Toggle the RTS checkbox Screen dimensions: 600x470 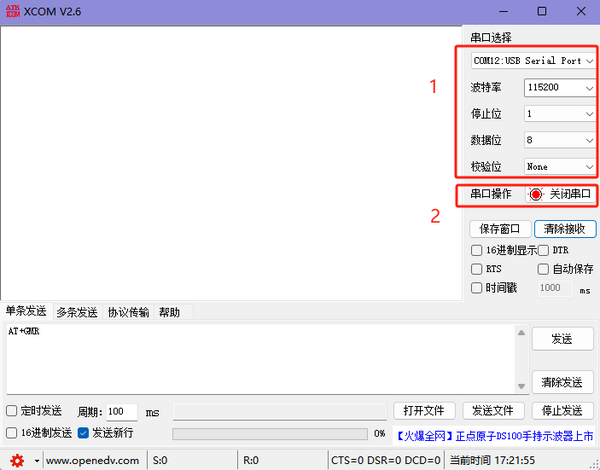pyautogui.click(x=476, y=269)
